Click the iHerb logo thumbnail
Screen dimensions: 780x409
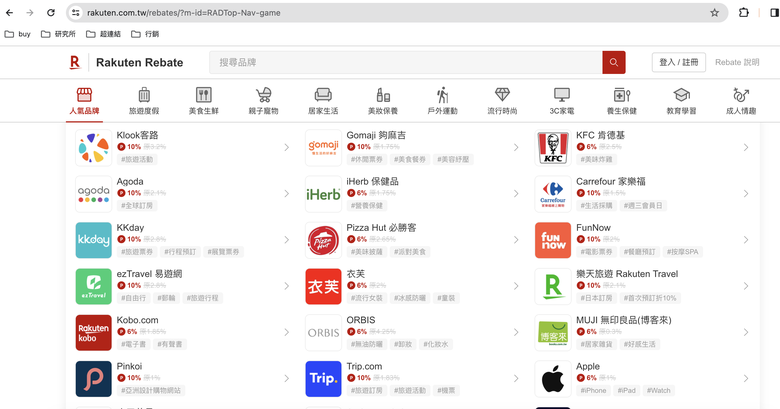[x=323, y=194]
